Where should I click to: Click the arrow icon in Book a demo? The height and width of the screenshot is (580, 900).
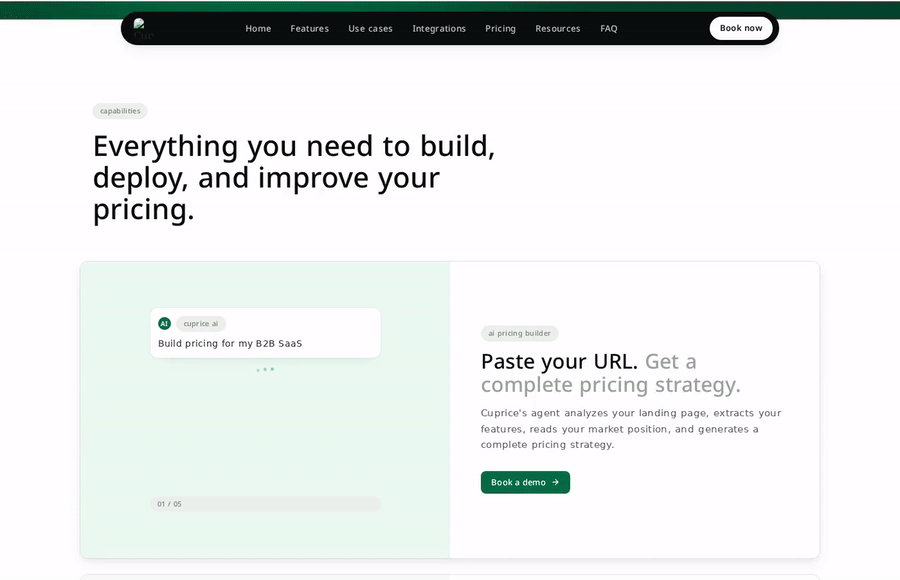[x=555, y=482]
